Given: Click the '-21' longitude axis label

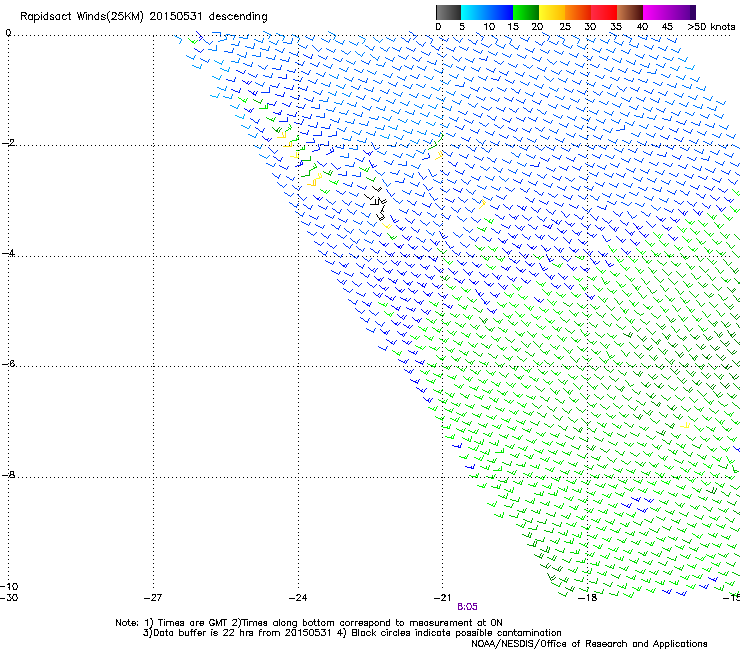Looking at the screenshot, I should click(x=442, y=598).
